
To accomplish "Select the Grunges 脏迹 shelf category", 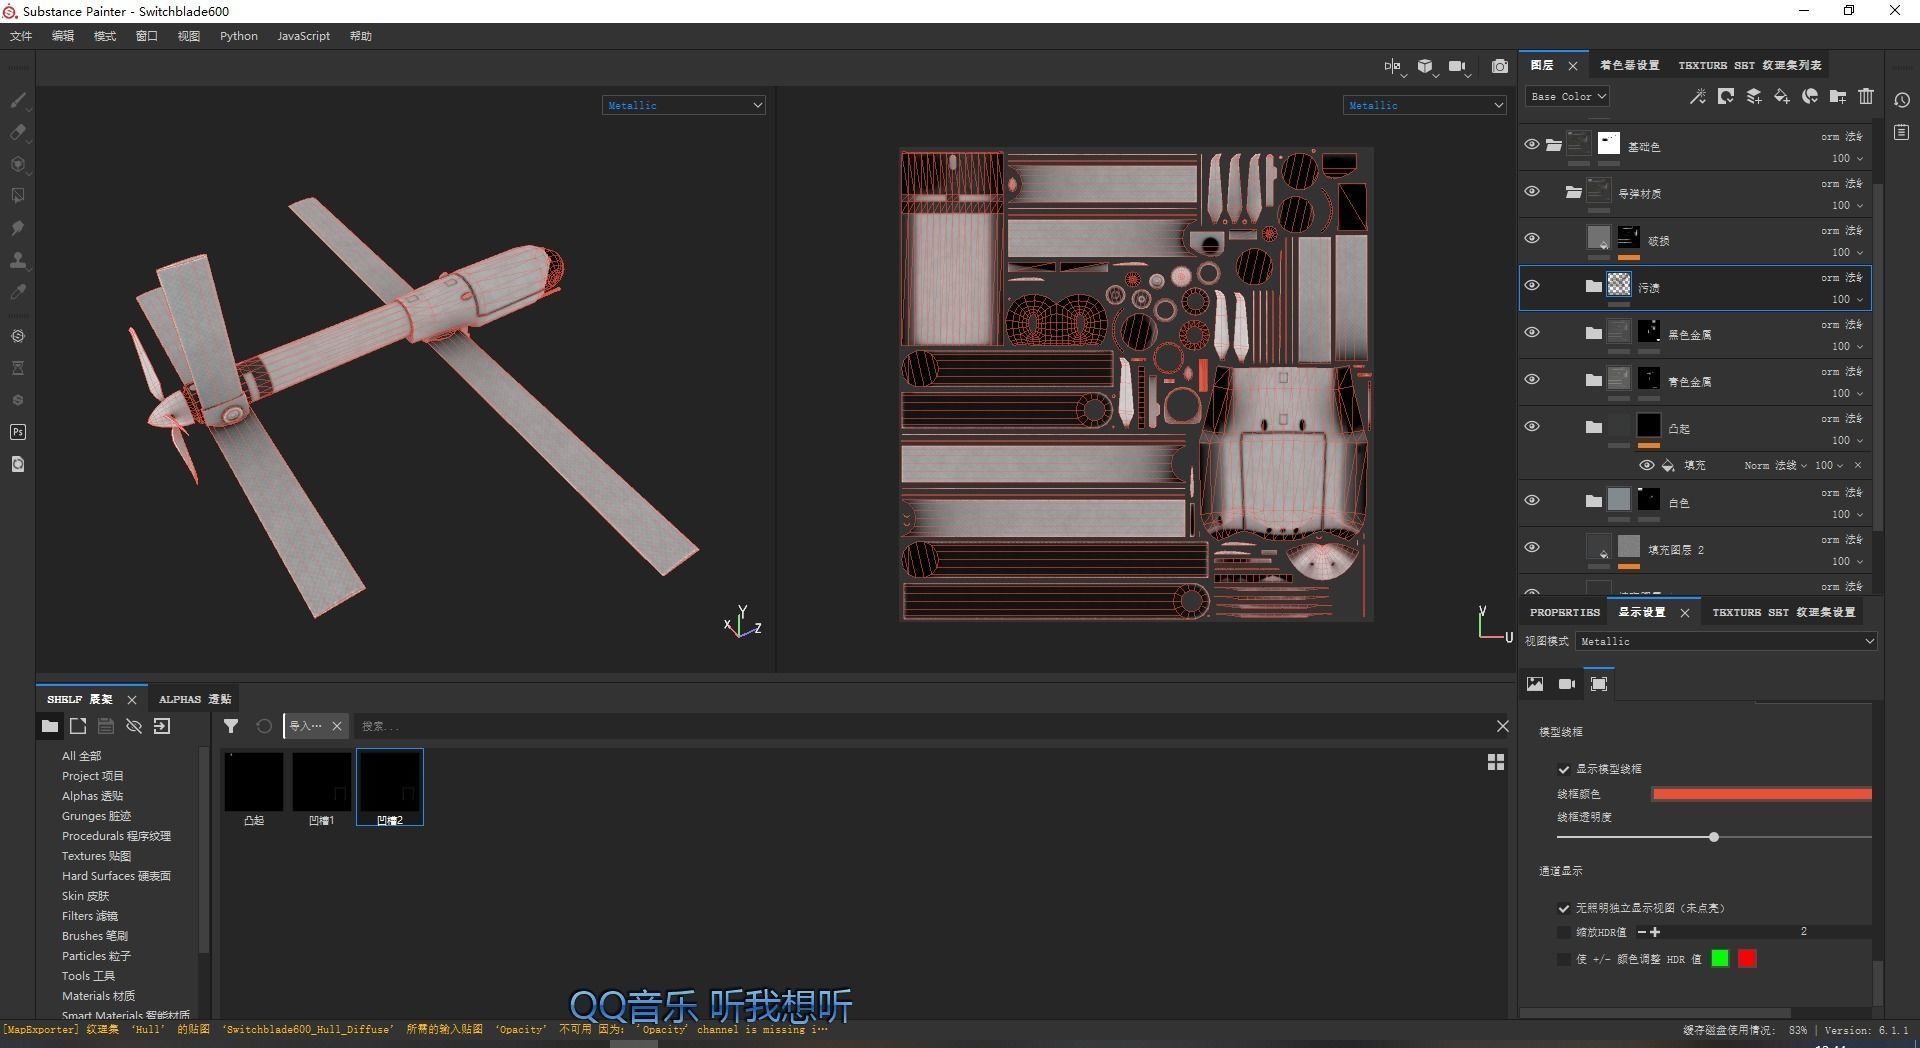I will (97, 816).
